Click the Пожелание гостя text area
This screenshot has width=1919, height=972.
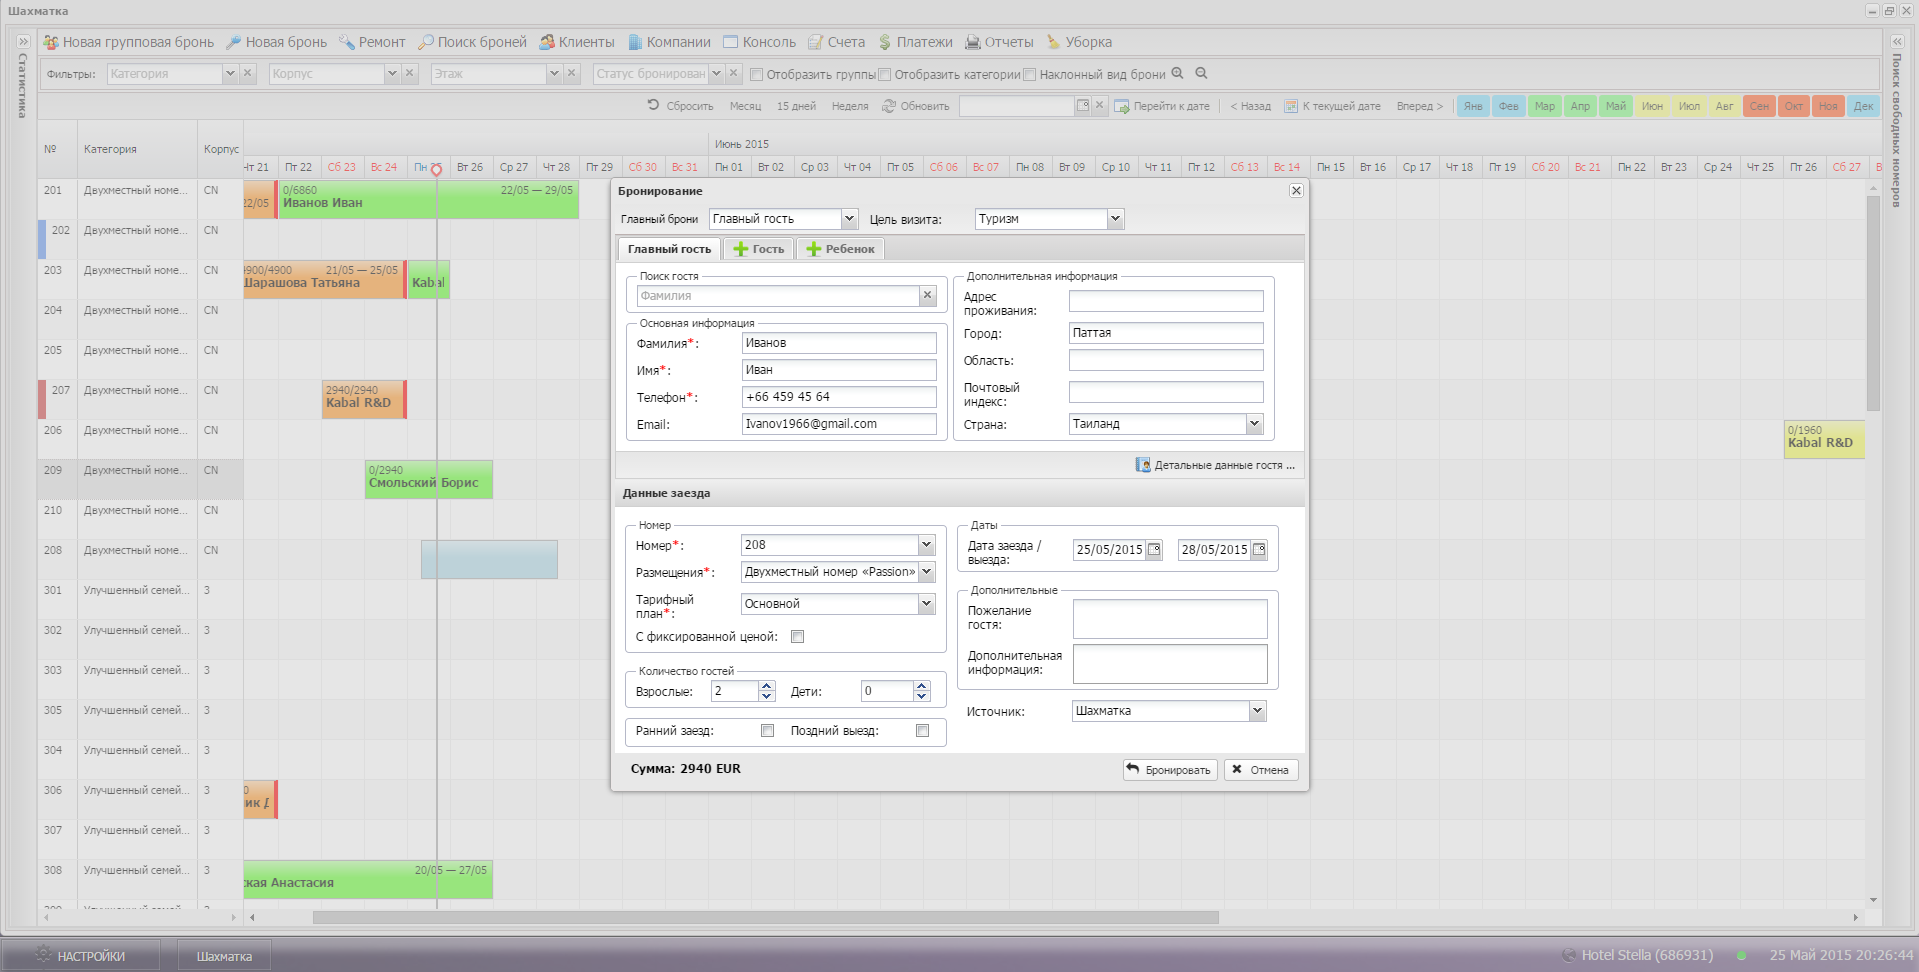coord(1170,618)
